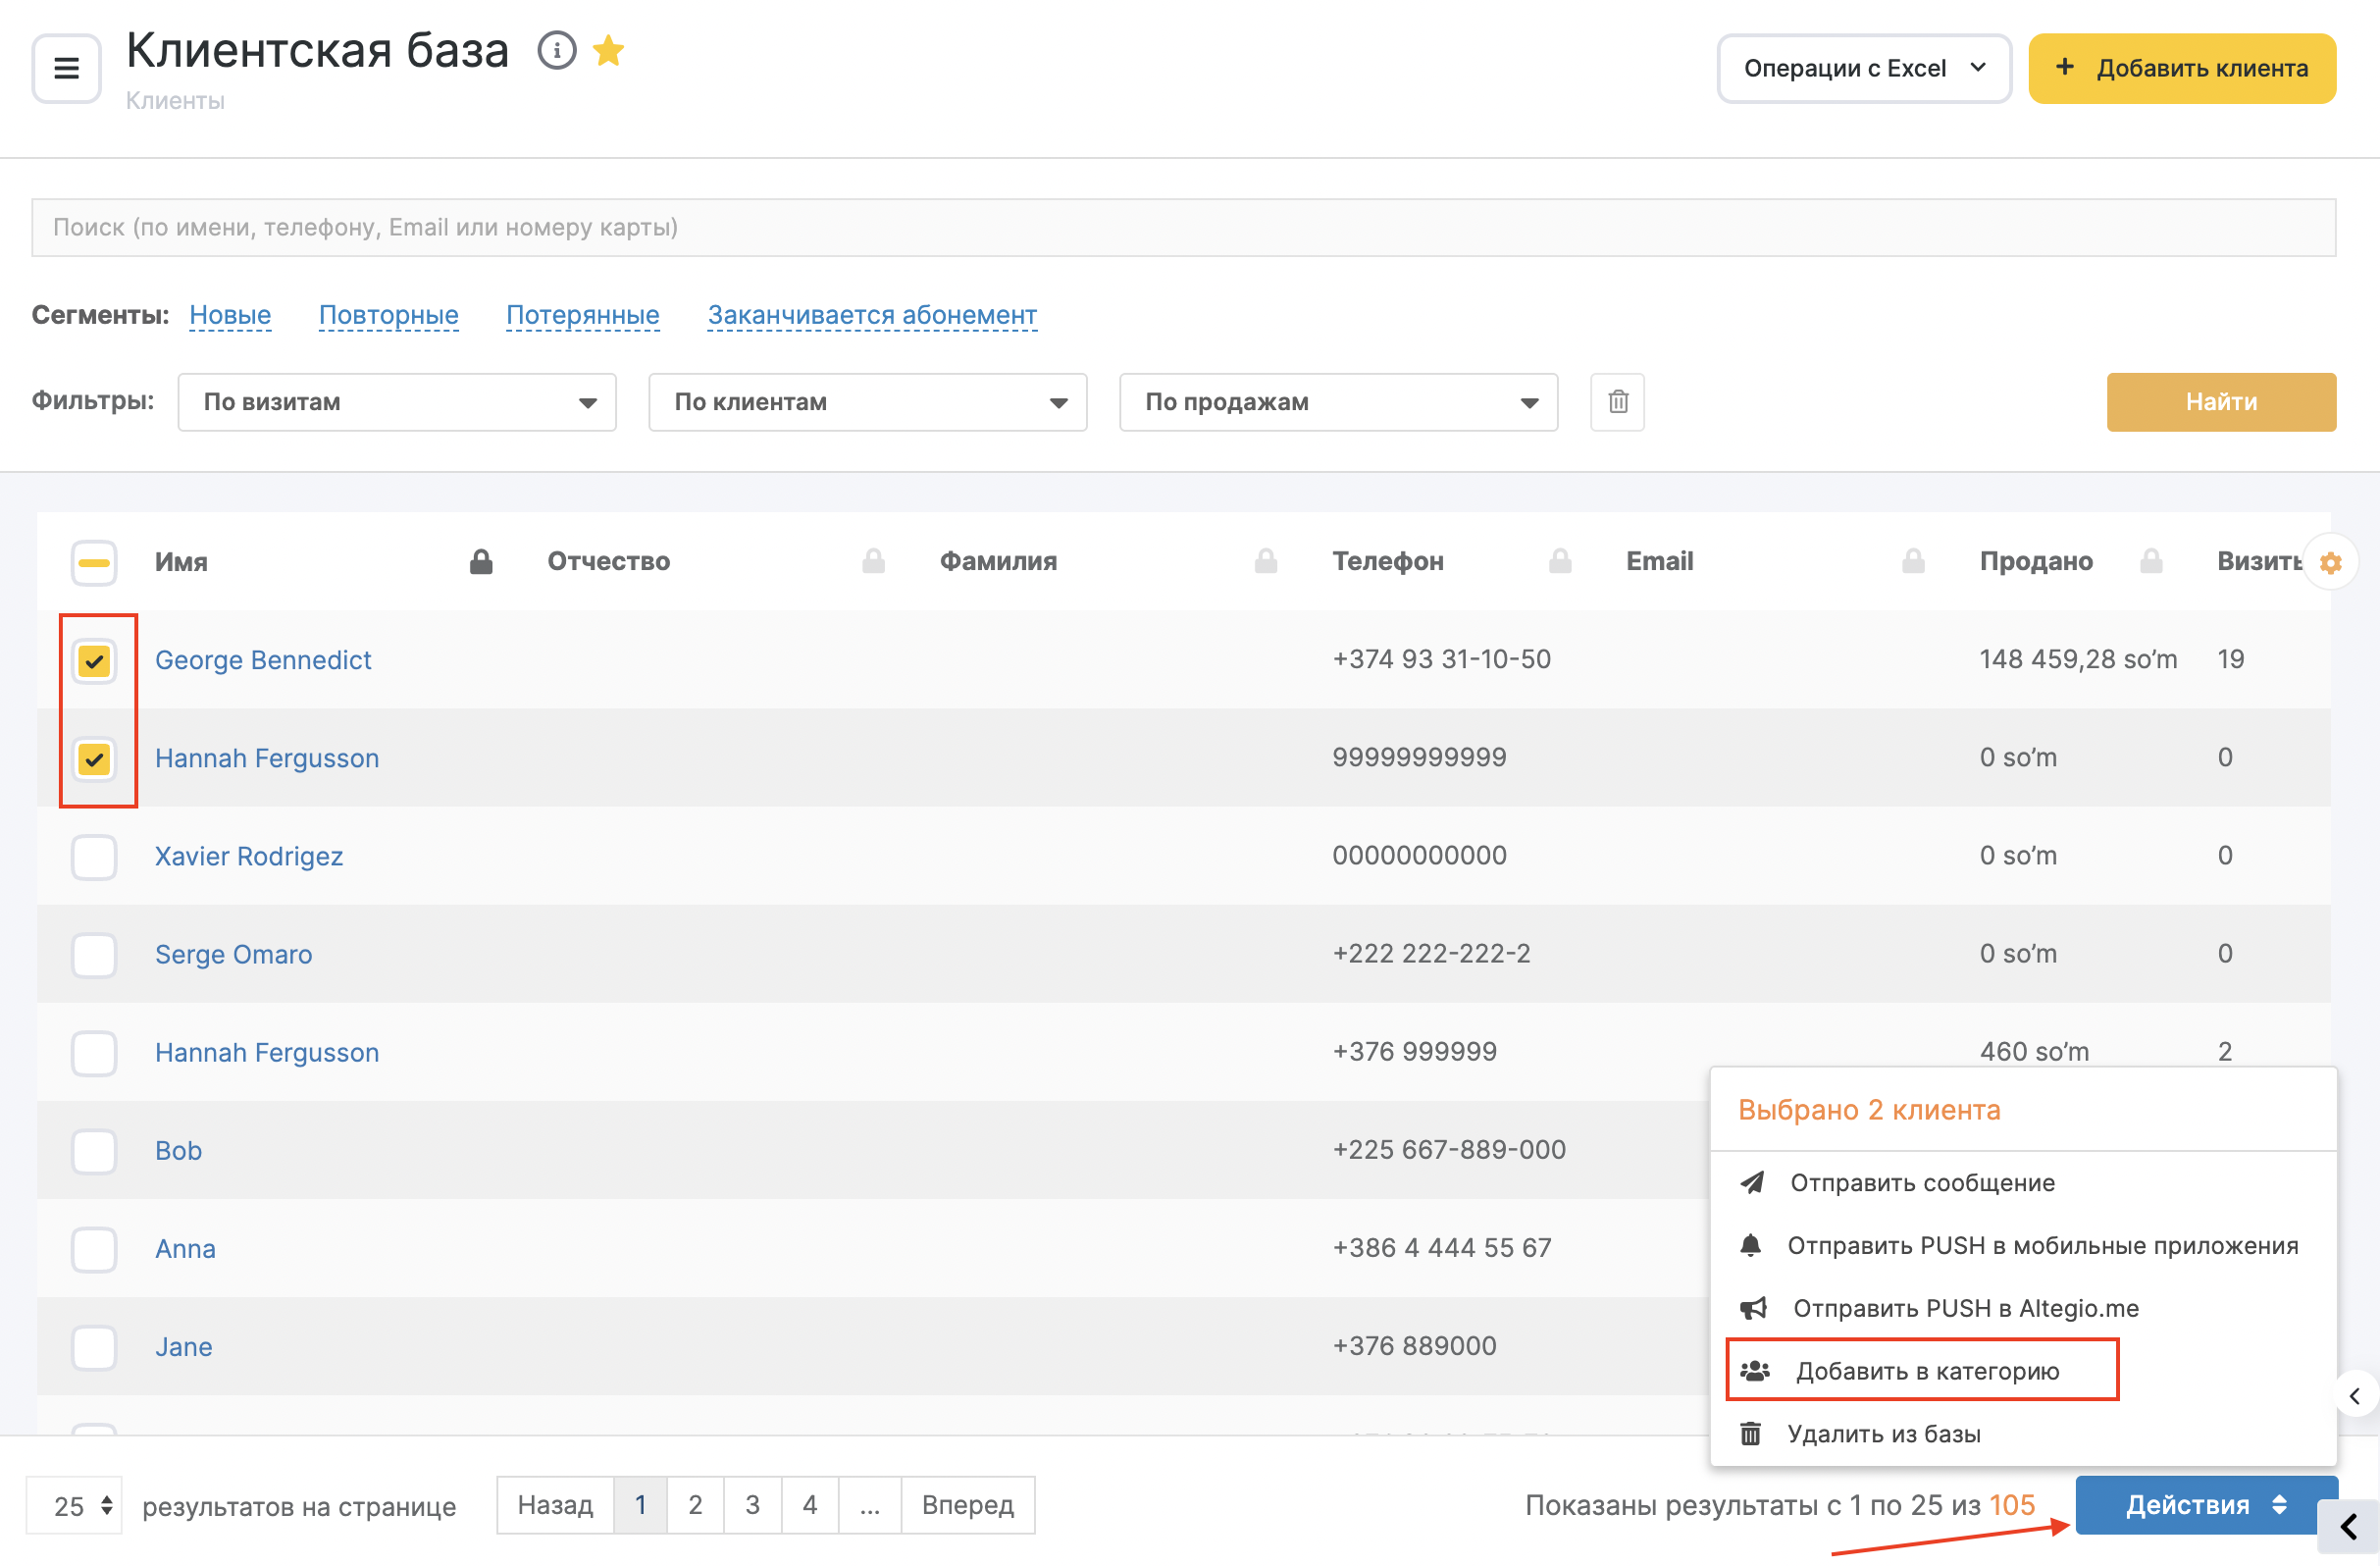This screenshot has height=1566, width=2380.
Task: Open table column settings gear
Action: point(2329,563)
